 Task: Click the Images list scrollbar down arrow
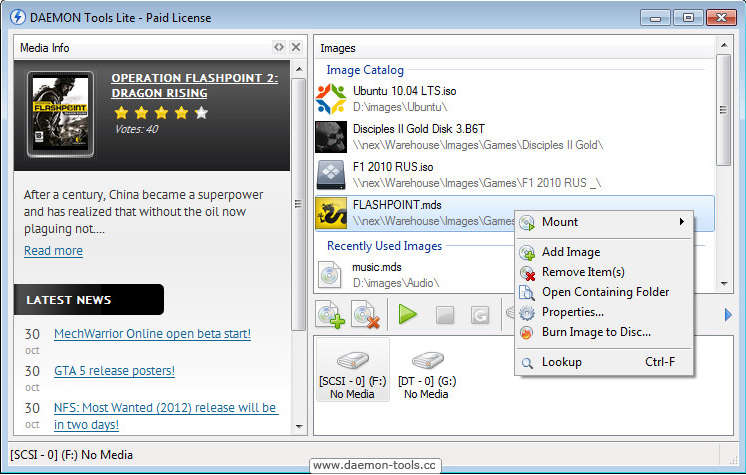pos(724,284)
